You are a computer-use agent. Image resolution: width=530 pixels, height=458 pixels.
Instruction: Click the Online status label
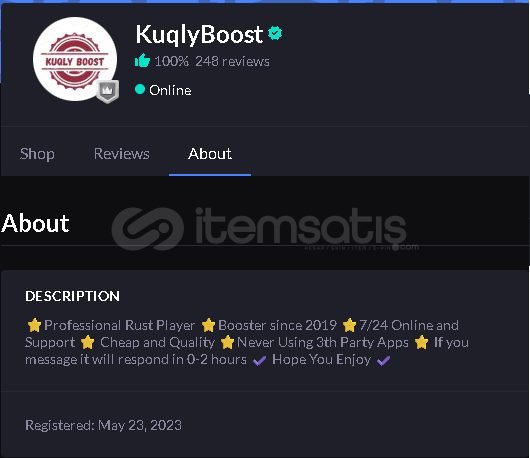tap(170, 90)
